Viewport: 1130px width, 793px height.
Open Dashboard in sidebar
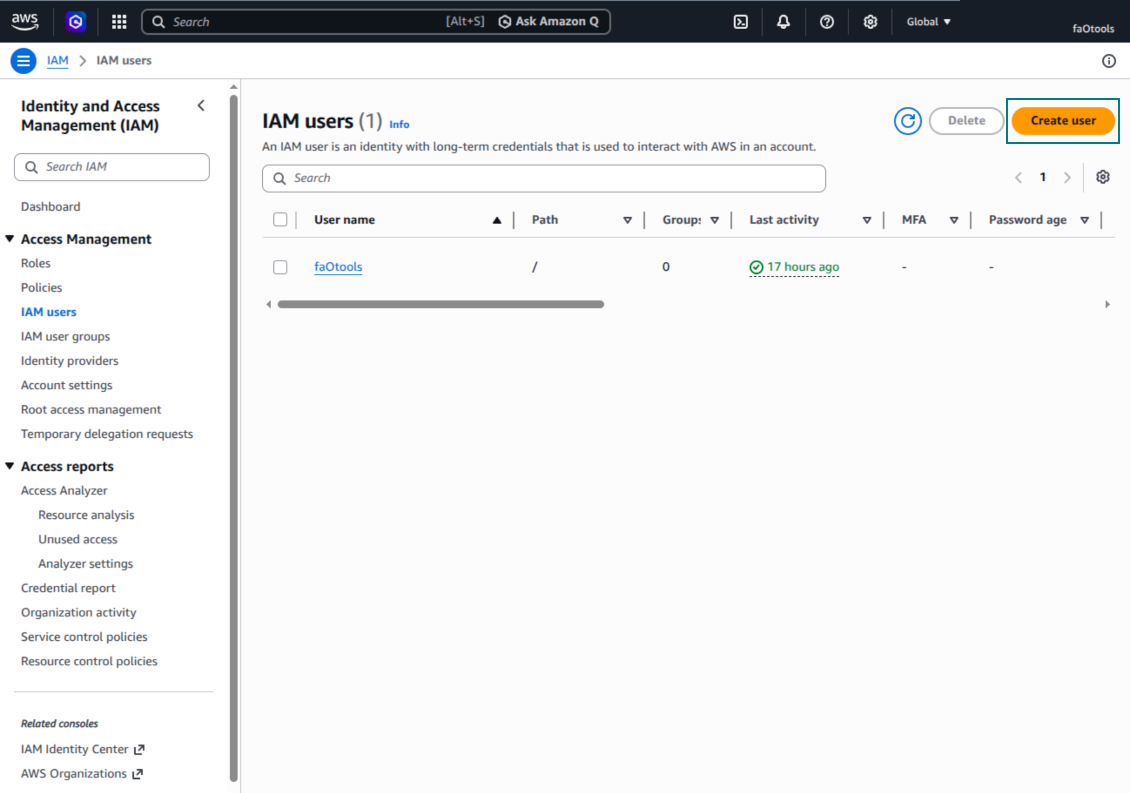tap(50, 206)
